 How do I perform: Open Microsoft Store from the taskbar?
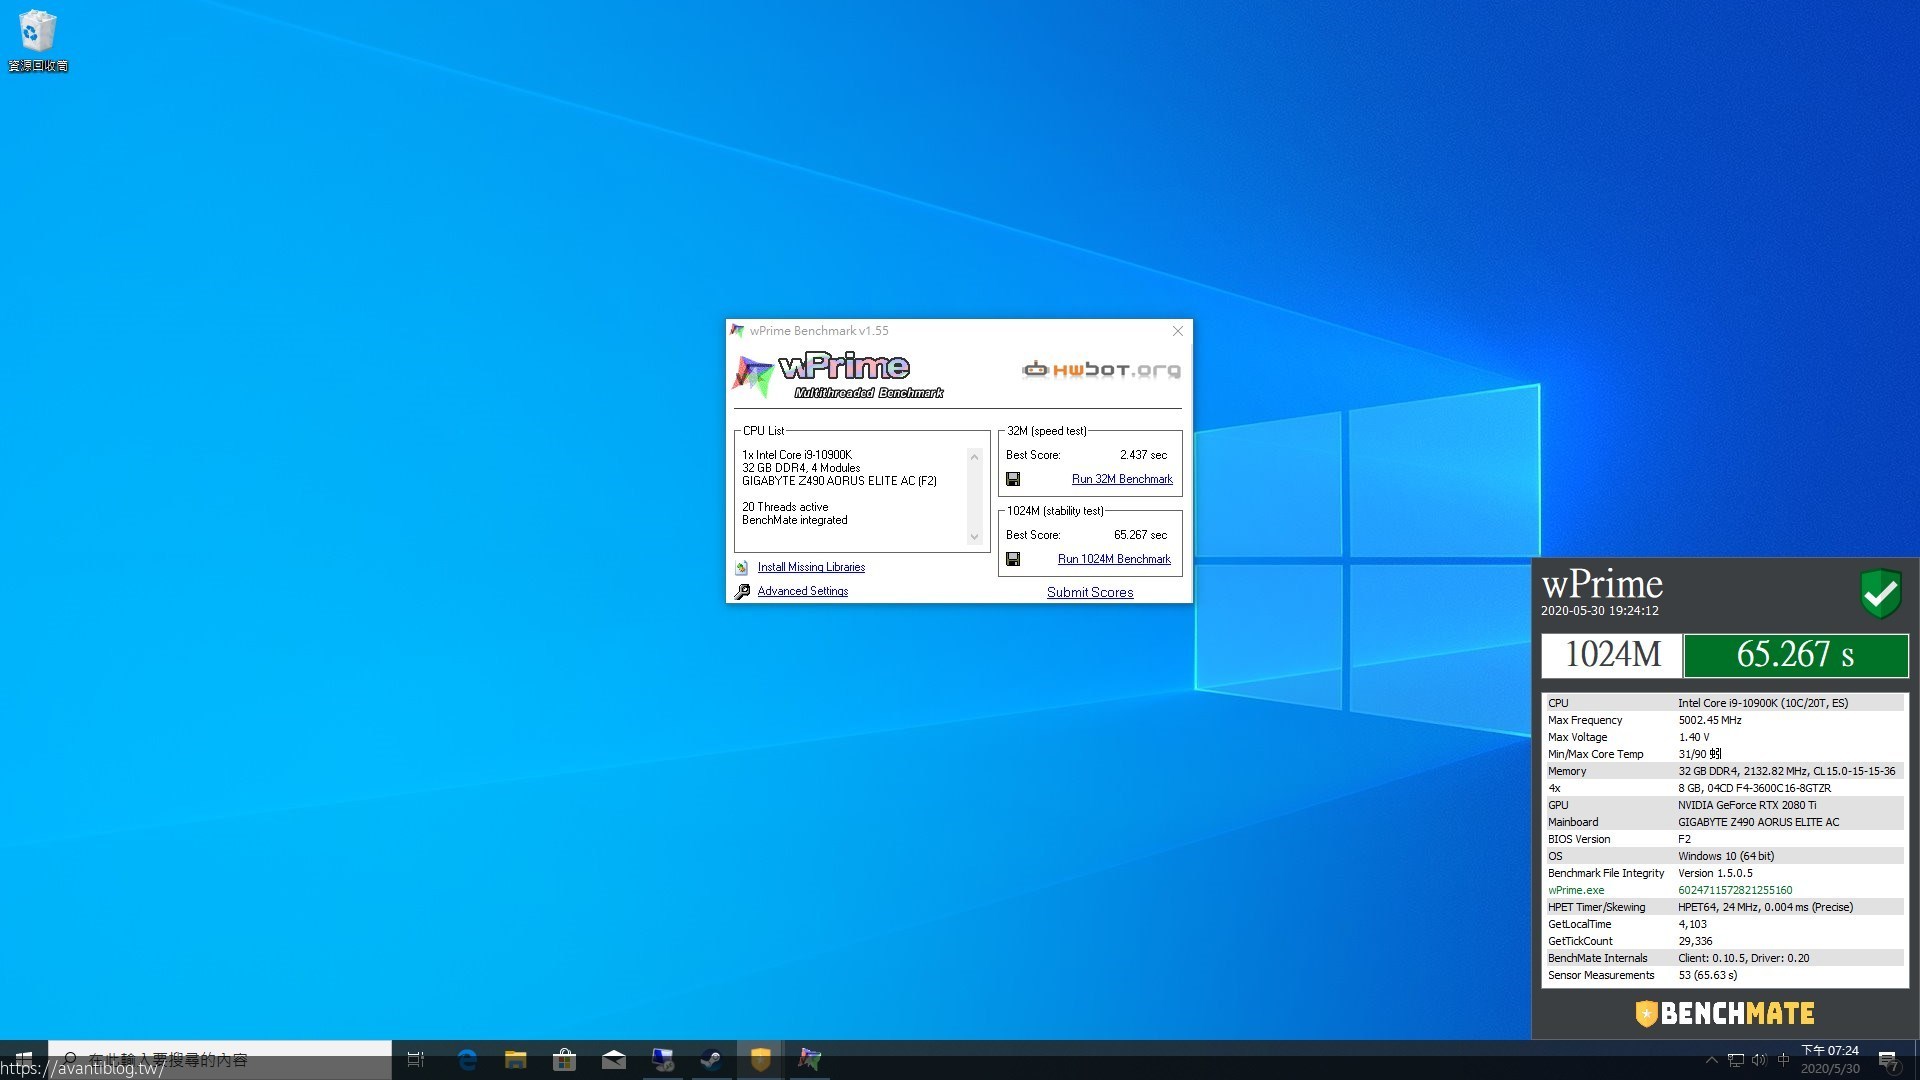coord(565,1059)
